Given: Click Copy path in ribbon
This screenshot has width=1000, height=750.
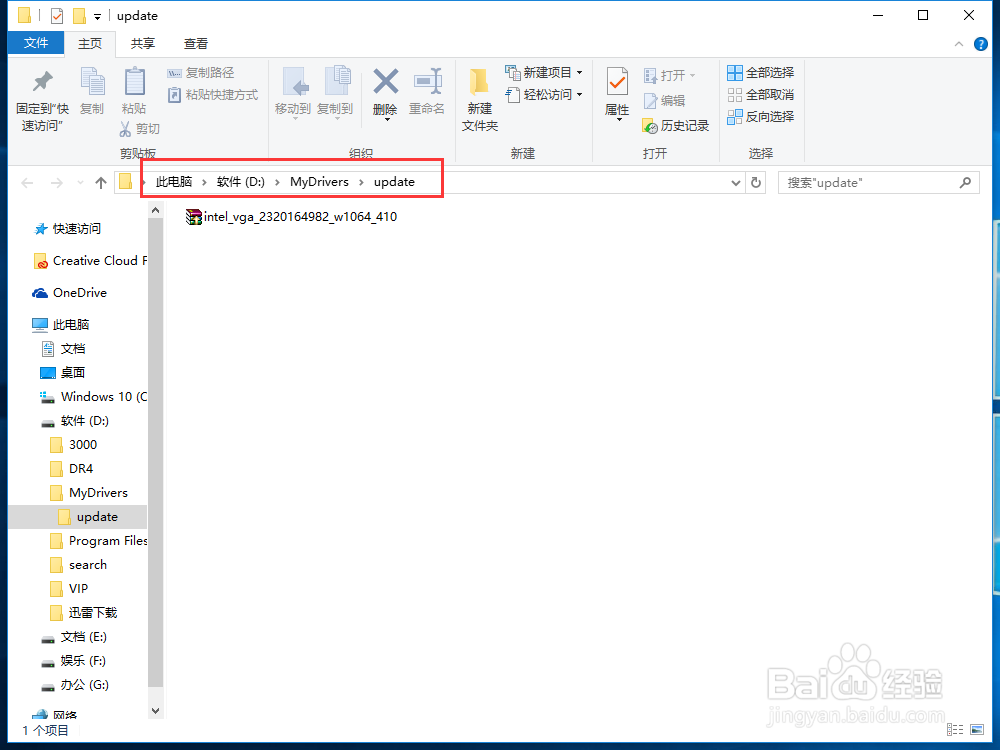Looking at the screenshot, I should click(x=201, y=73).
